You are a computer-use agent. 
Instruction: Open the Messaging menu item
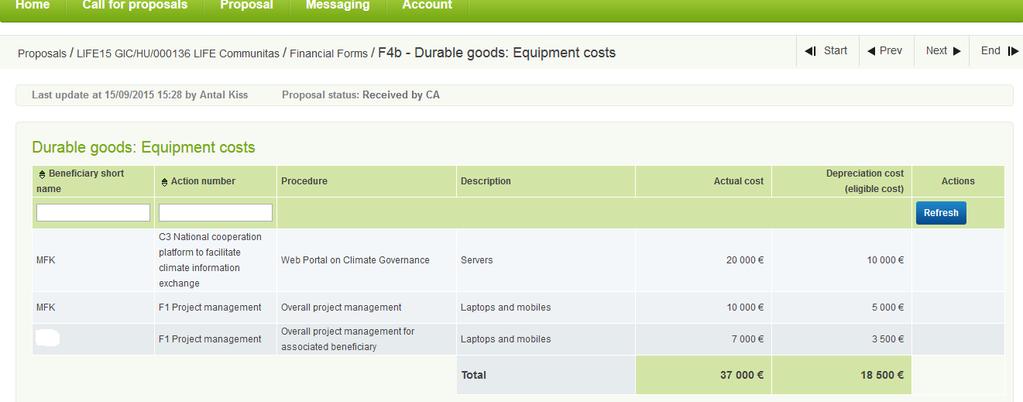point(337,5)
